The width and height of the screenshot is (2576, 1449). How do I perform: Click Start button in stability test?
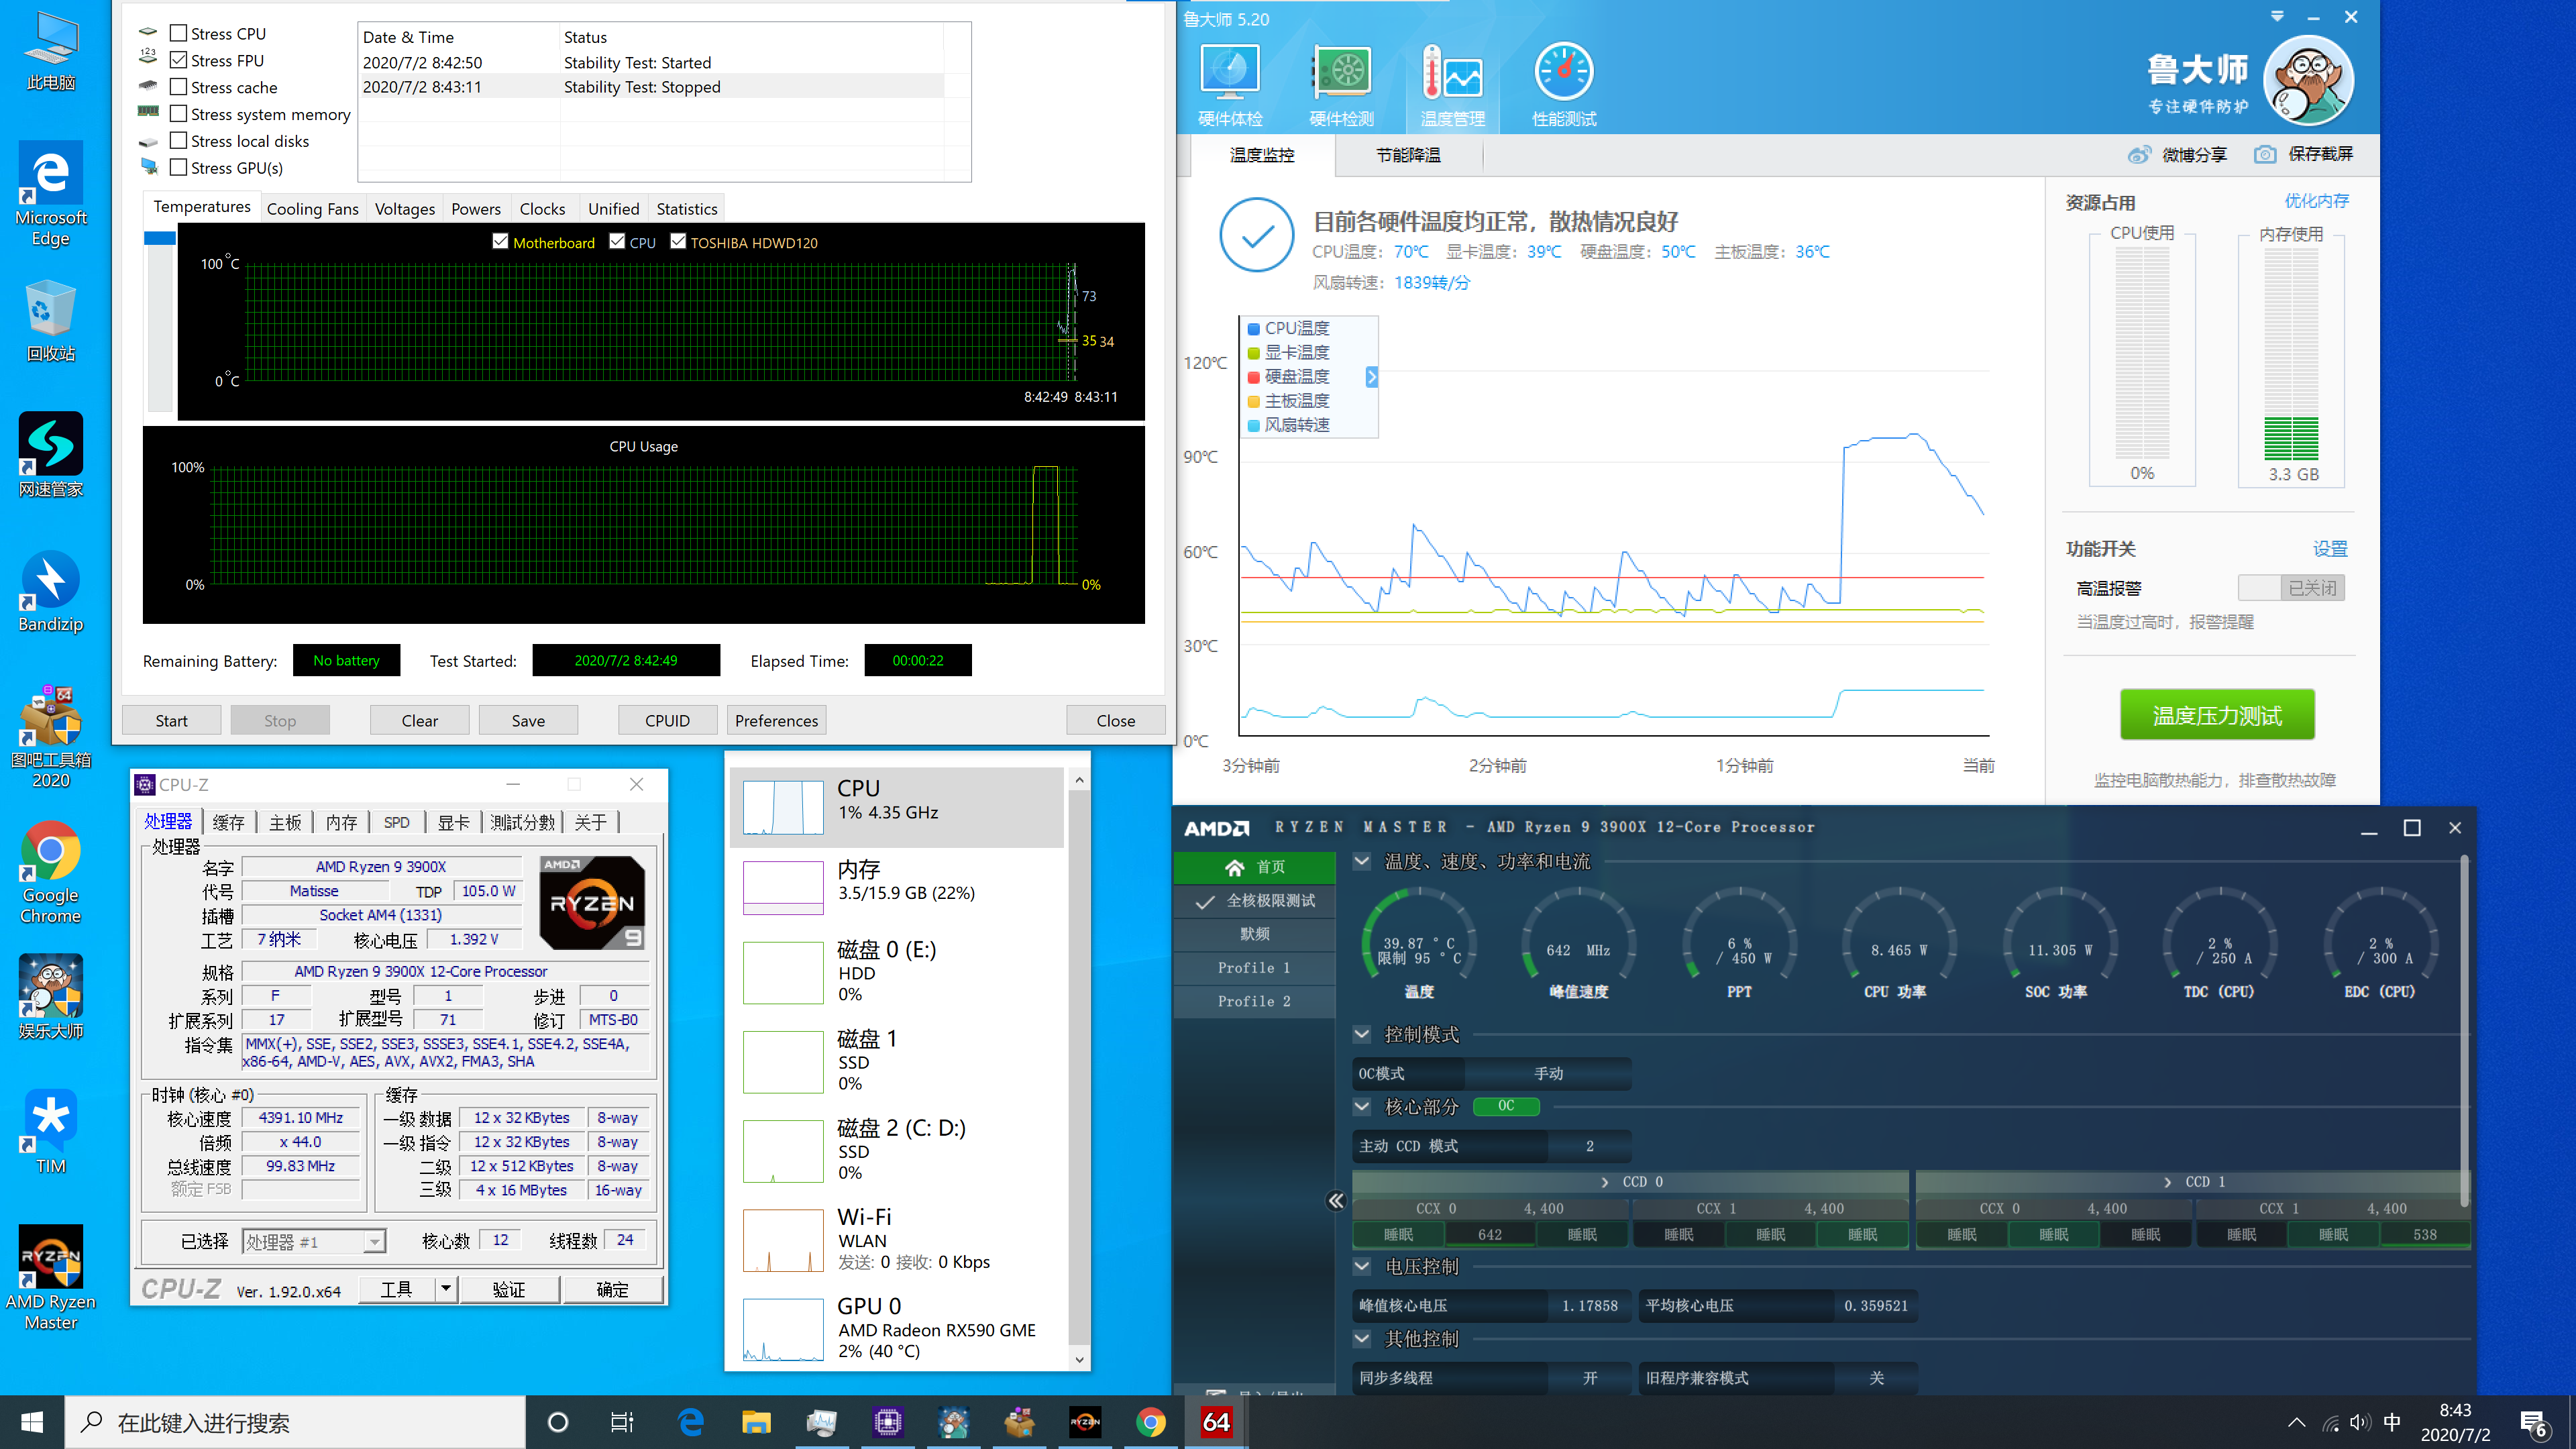171,720
